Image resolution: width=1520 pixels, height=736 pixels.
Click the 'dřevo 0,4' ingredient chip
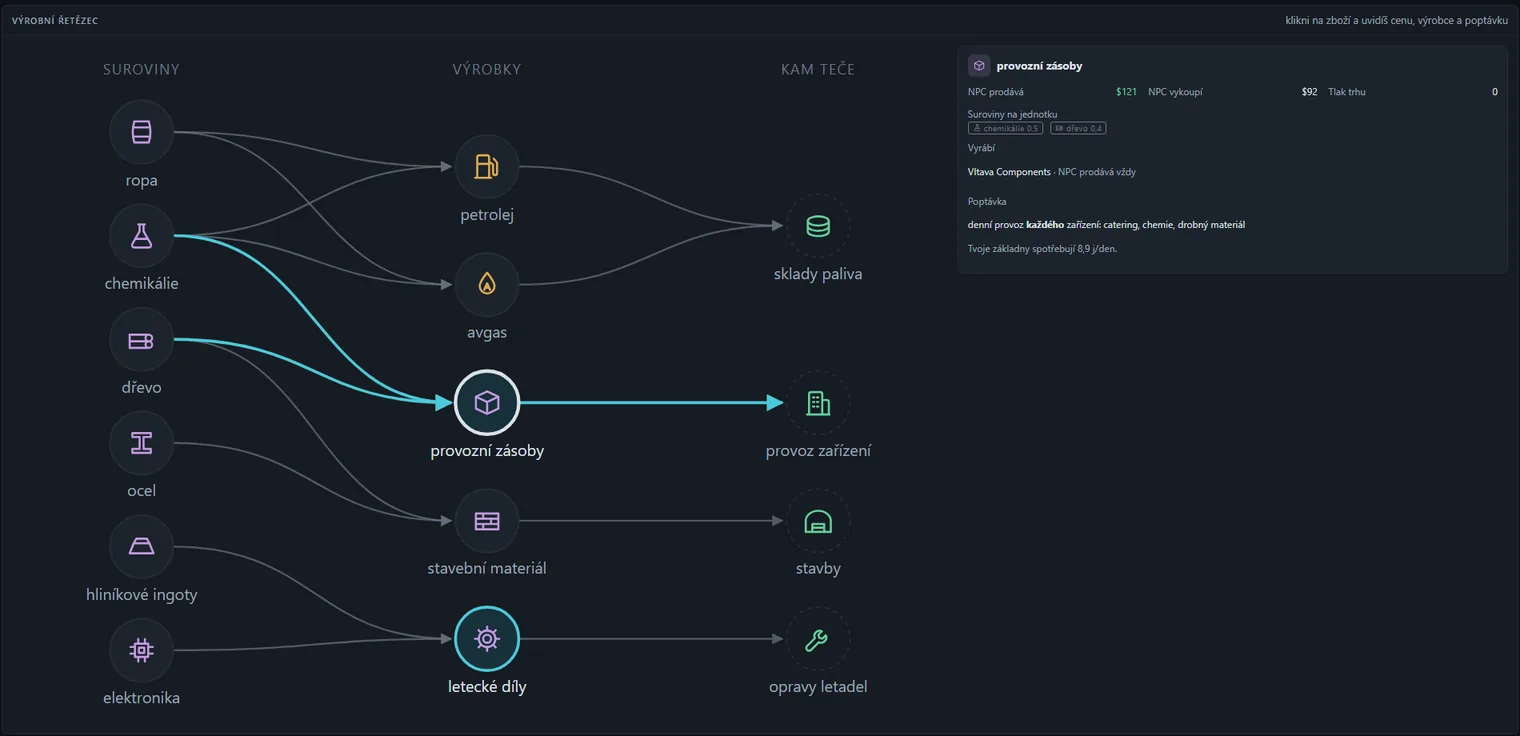pos(1078,128)
